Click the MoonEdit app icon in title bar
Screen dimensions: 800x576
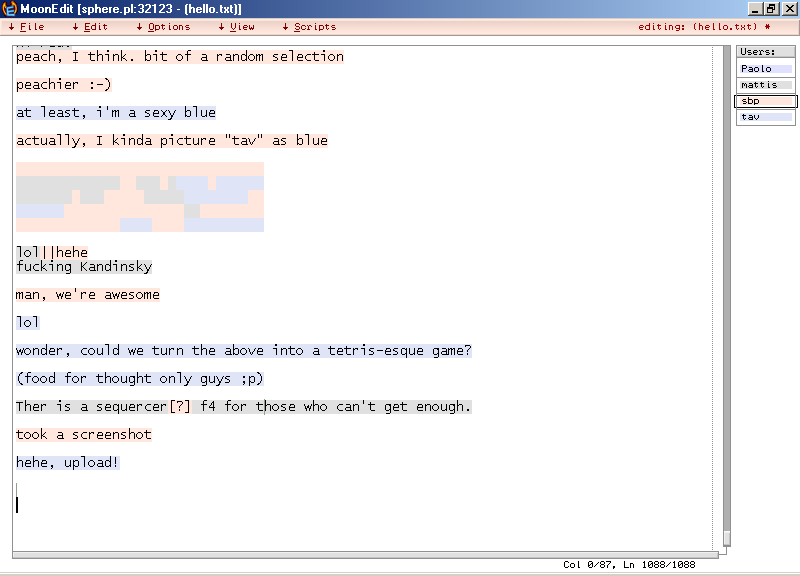(x=9, y=8)
